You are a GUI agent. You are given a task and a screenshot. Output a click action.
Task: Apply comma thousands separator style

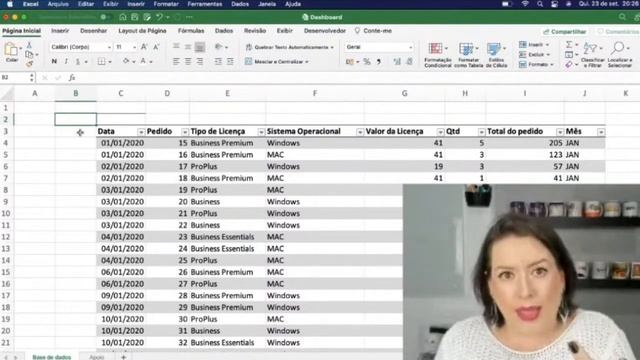(379, 62)
